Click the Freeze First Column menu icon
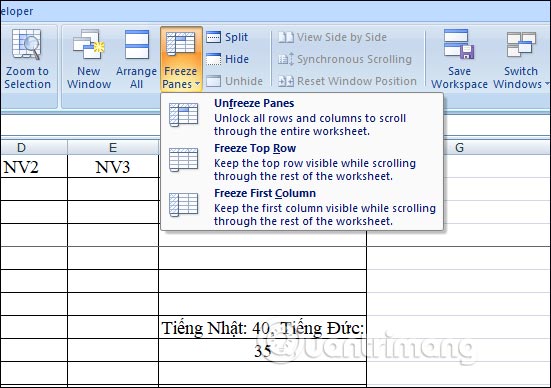Screen dimensions: 551x388 point(183,205)
